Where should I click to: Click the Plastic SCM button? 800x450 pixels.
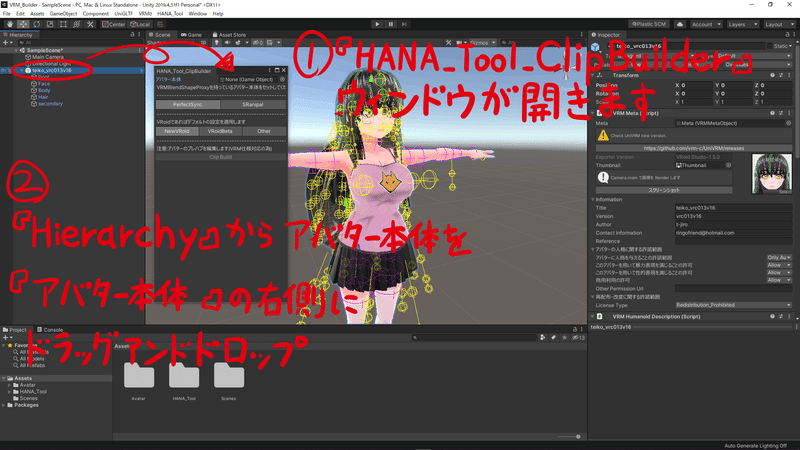point(649,24)
